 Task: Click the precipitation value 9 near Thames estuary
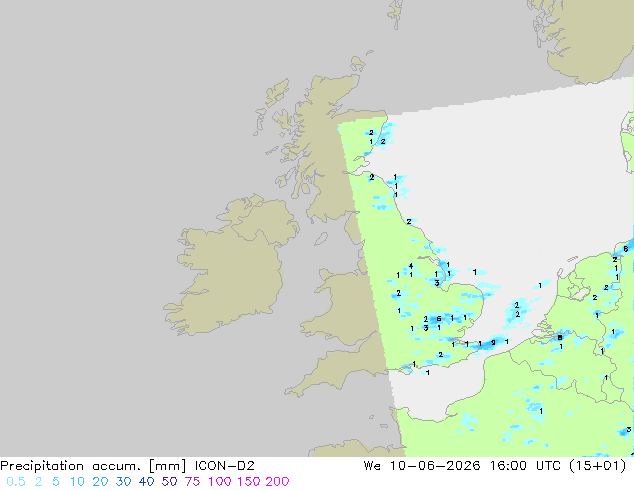click(x=493, y=343)
